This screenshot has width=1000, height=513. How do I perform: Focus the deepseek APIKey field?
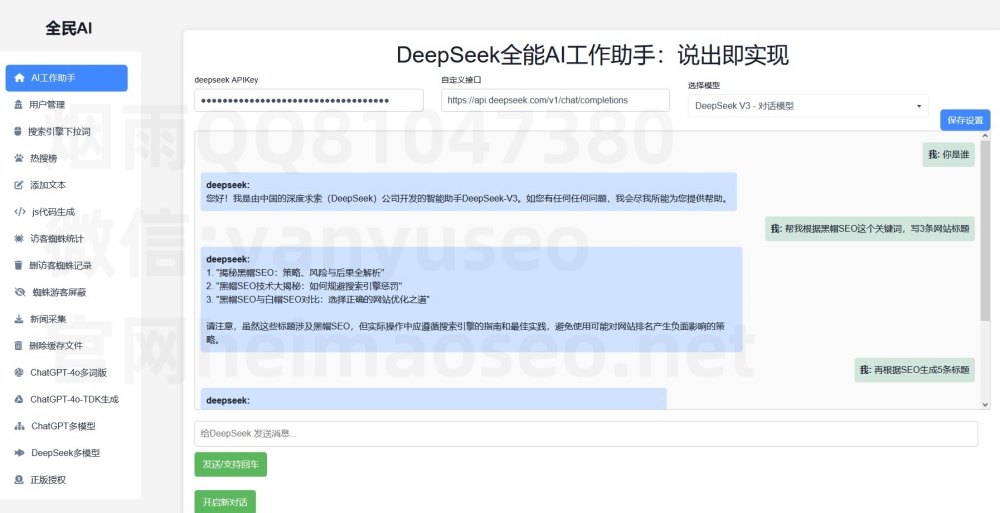pyautogui.click(x=309, y=100)
